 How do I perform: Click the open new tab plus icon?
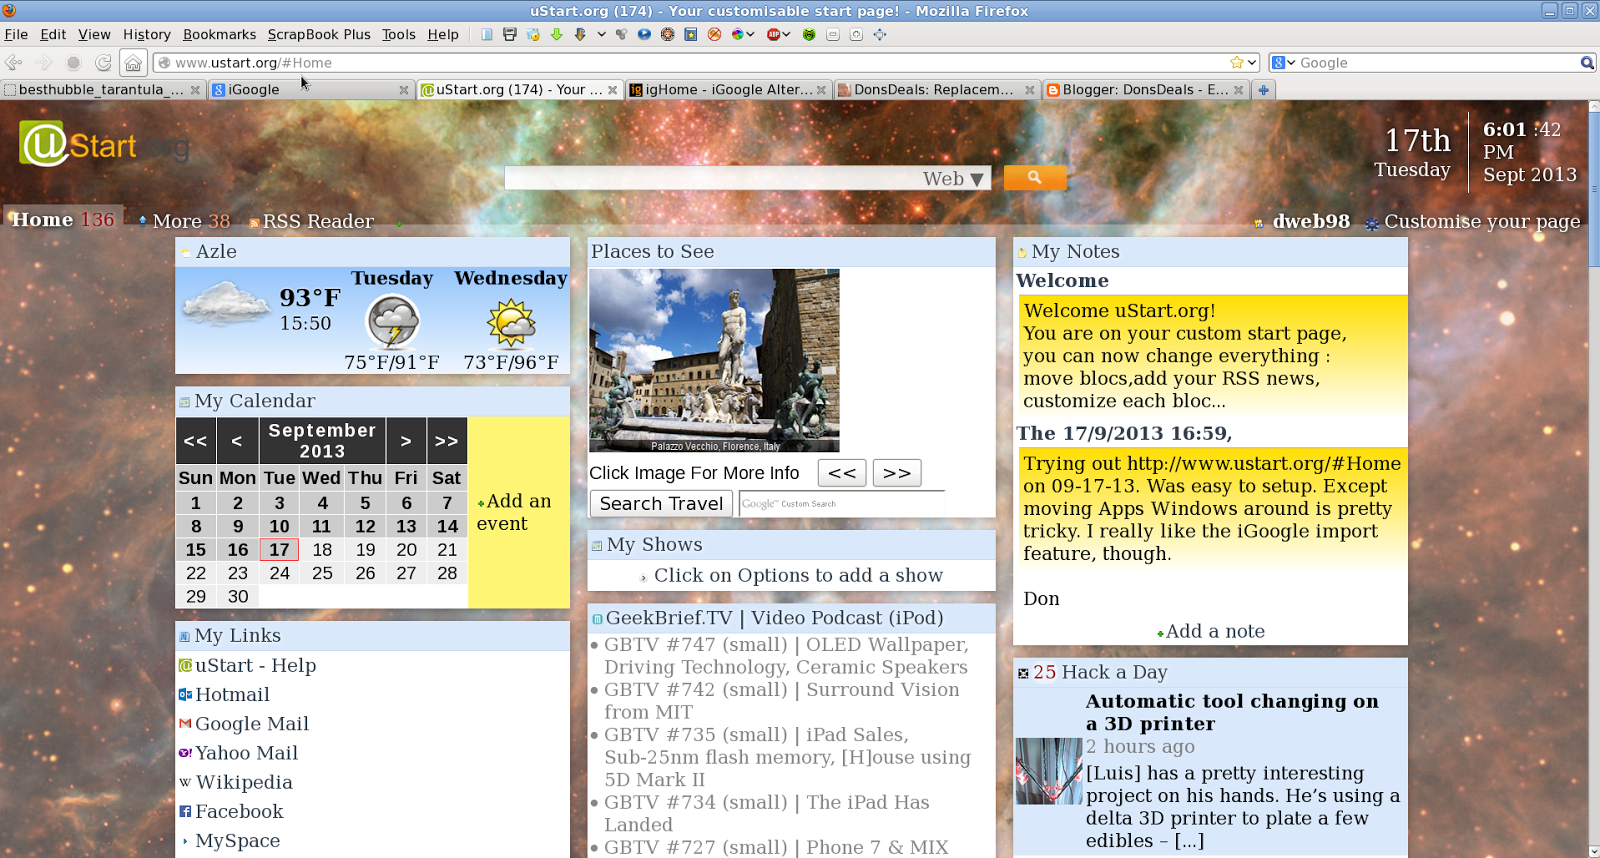(x=1263, y=89)
